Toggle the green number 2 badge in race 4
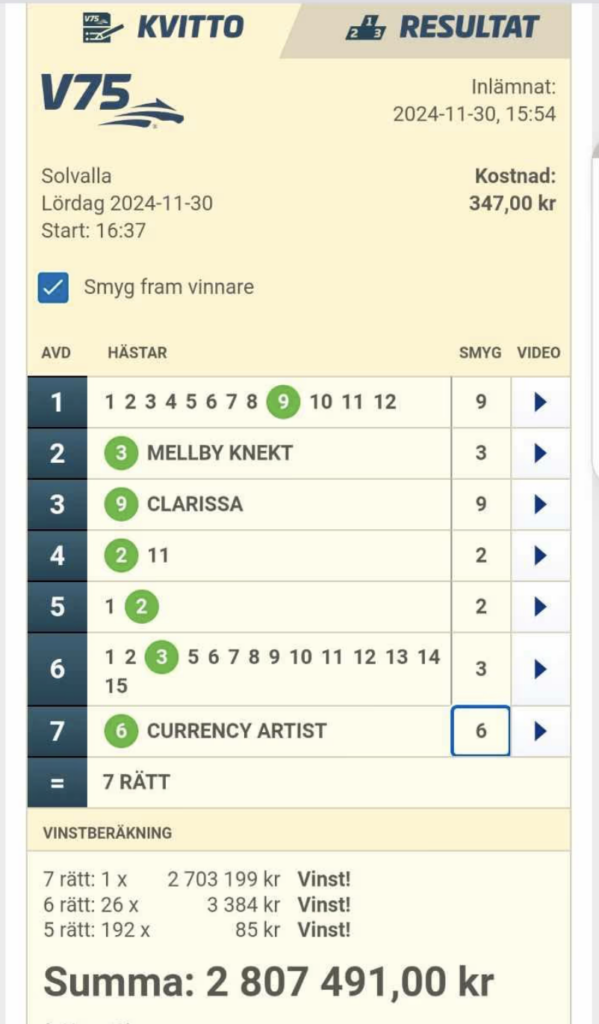Screen dimensions: 599x1024 click(x=122, y=555)
